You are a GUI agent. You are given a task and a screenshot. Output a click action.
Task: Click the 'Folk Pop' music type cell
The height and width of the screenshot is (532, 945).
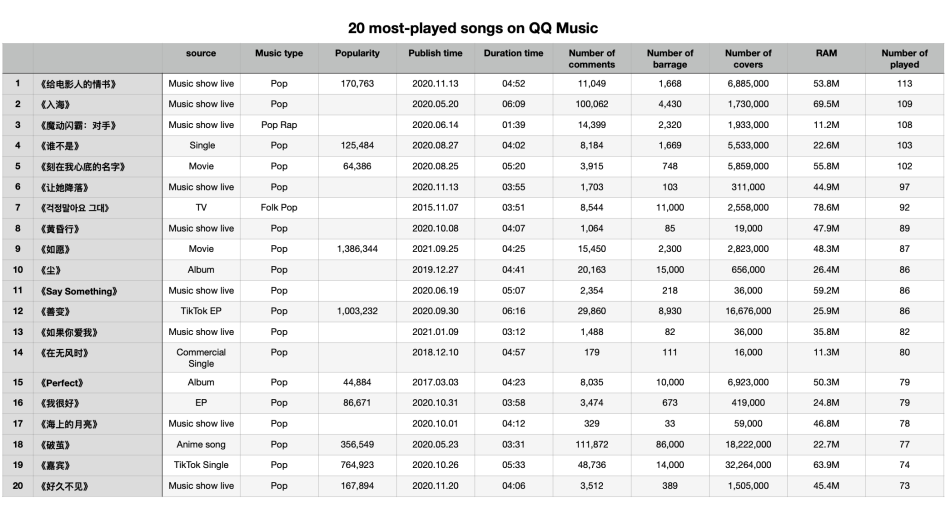[278, 207]
